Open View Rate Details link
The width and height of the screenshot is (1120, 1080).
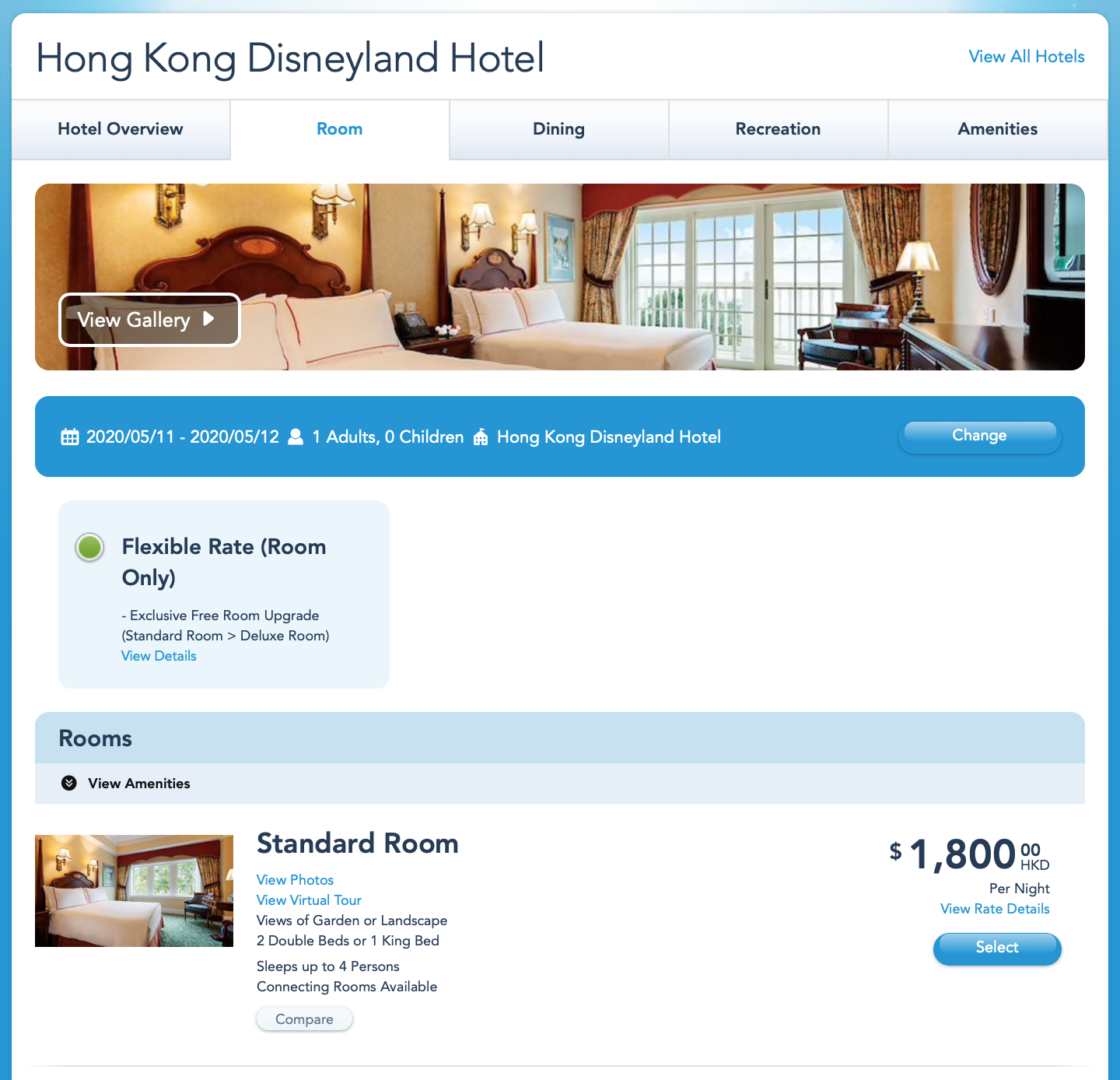994,909
